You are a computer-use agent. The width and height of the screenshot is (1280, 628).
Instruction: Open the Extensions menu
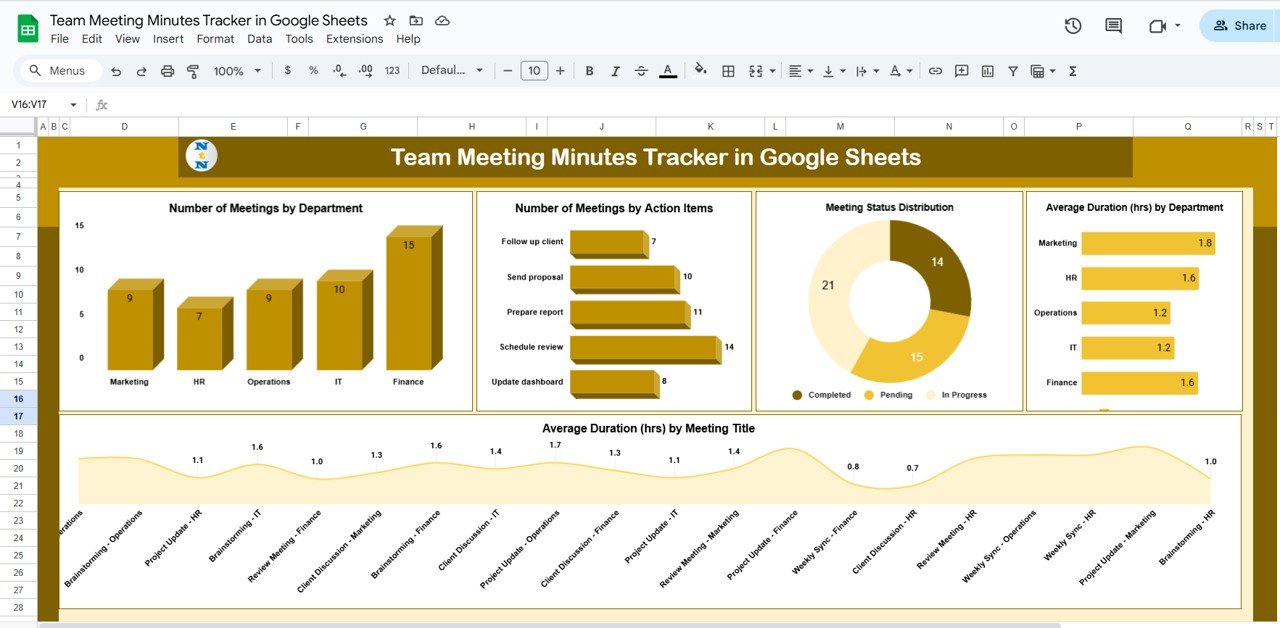[354, 38]
